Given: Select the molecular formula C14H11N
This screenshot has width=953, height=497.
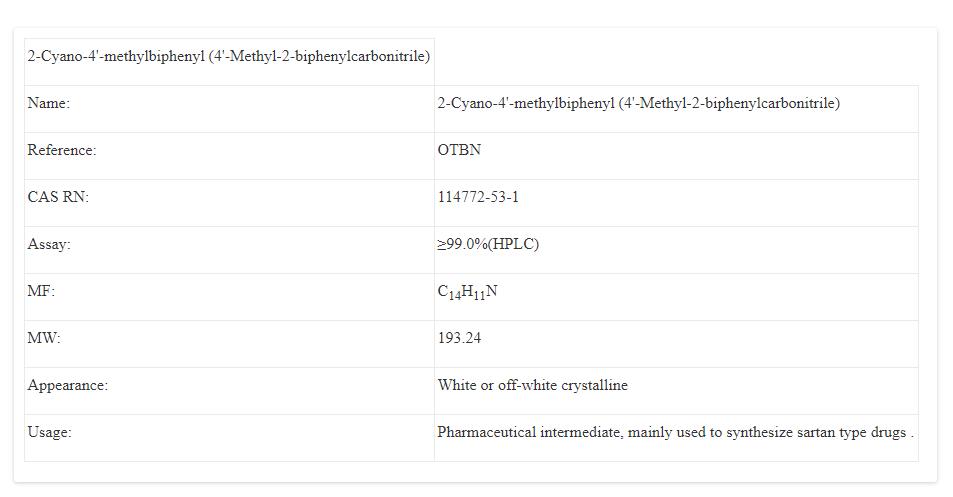Looking at the screenshot, I should pos(467,292).
